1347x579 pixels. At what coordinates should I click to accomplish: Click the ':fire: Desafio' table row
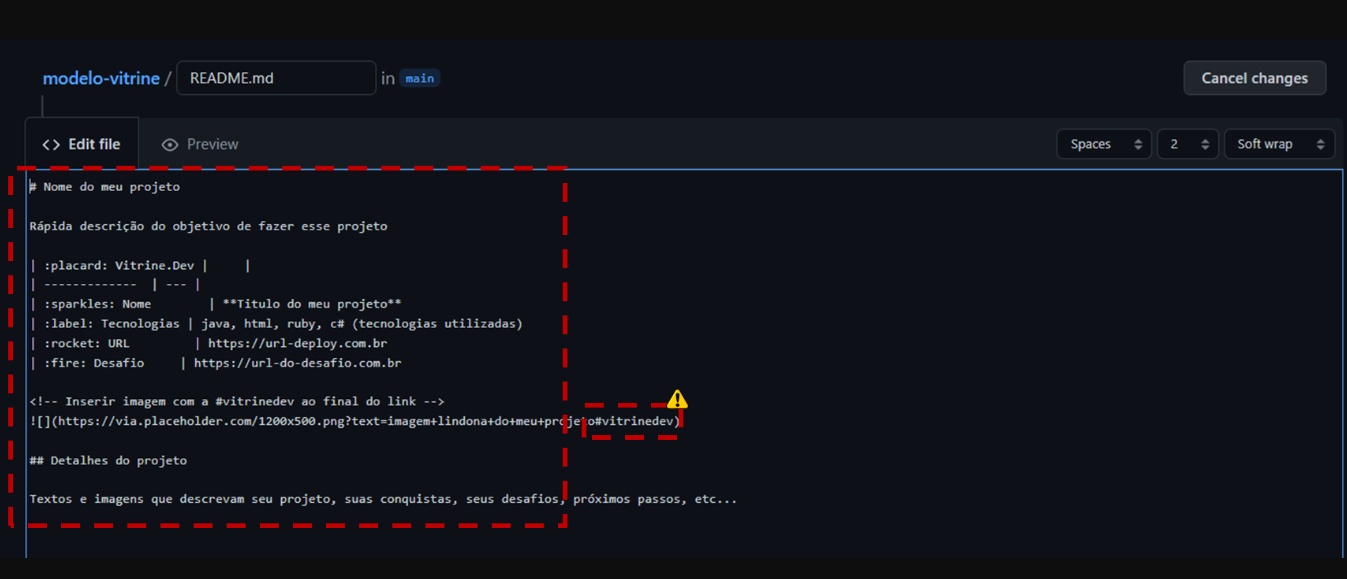[215, 363]
